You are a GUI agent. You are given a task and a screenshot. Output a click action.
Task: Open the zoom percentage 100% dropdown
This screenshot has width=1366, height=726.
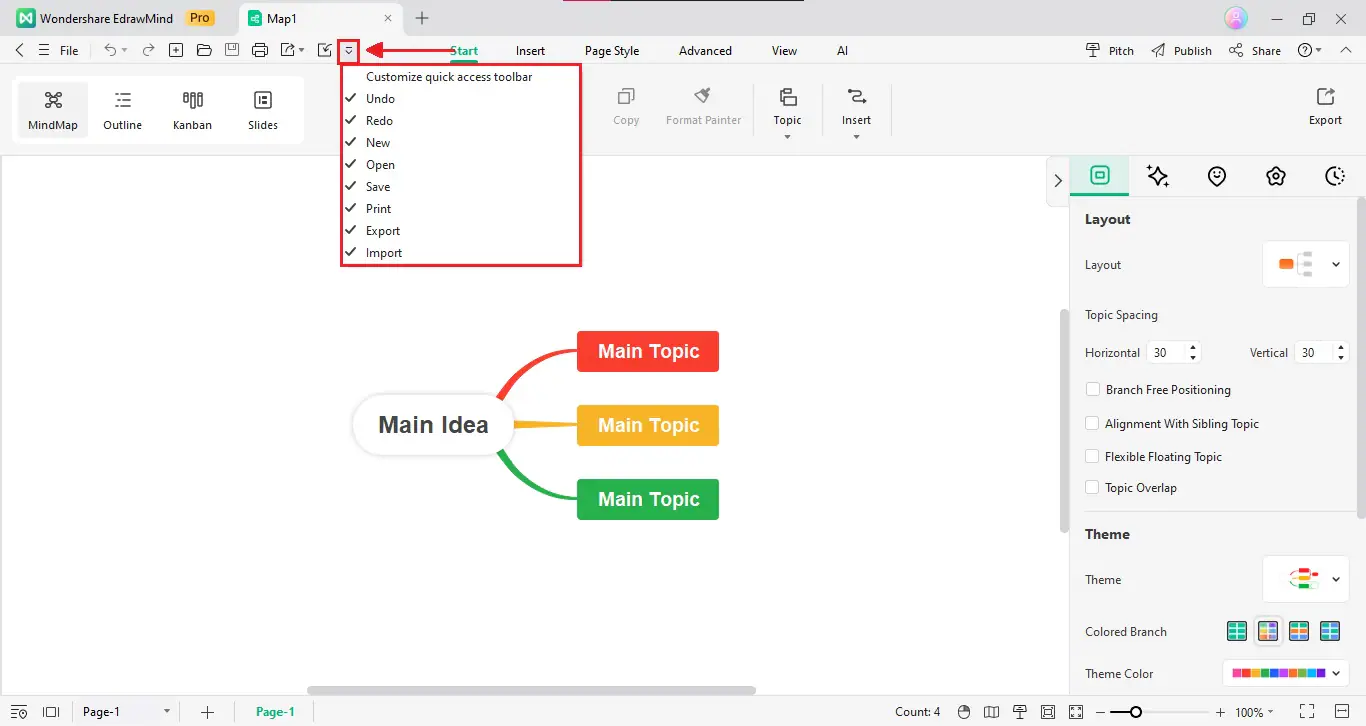(1254, 712)
